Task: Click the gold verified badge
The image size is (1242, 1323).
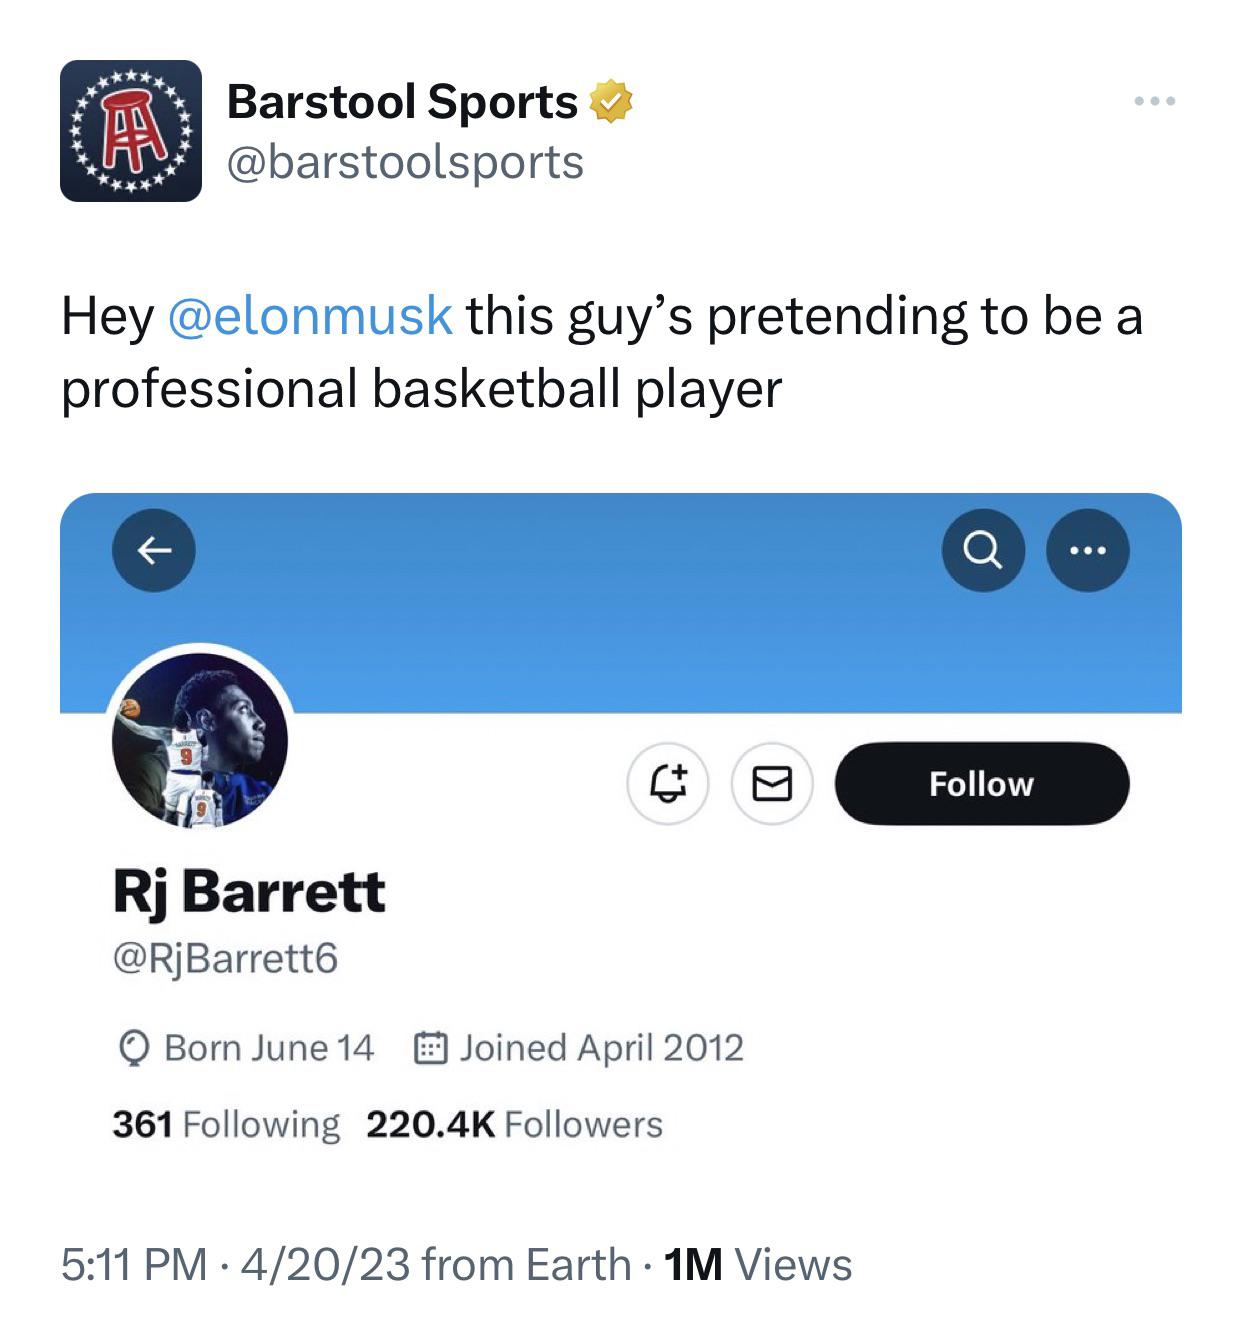Action: coord(610,102)
